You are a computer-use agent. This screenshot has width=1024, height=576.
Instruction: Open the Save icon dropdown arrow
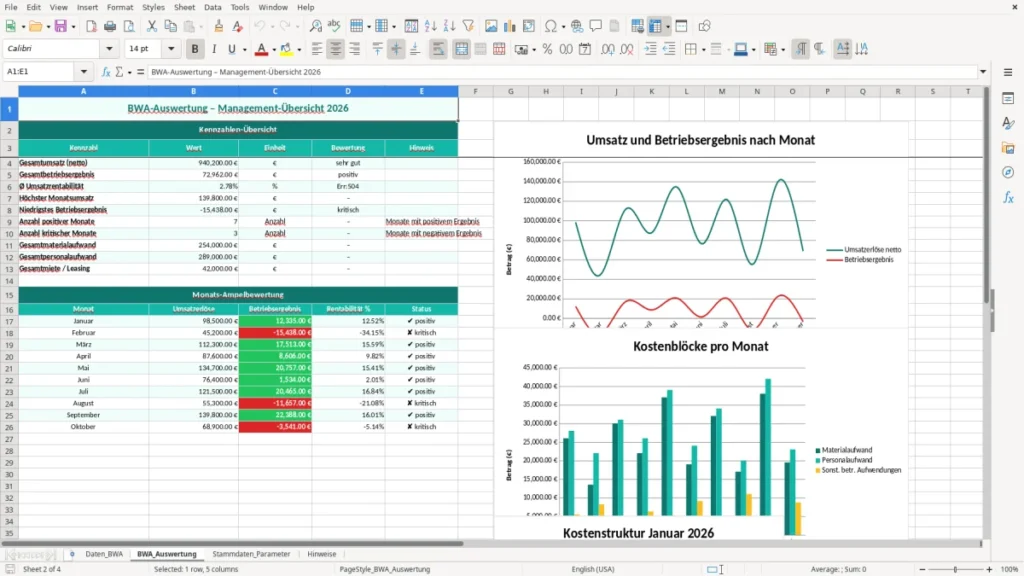(x=72, y=27)
